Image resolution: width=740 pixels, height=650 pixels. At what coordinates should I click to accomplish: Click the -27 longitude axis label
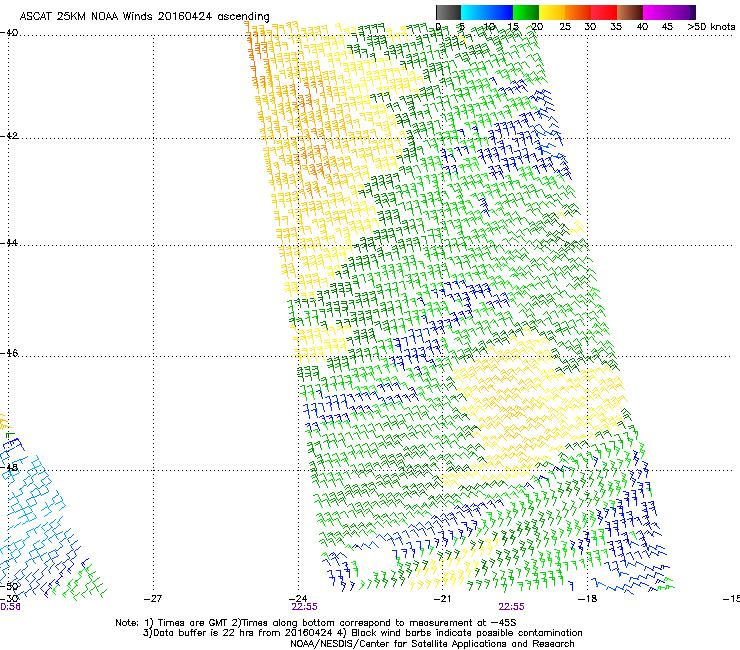(152, 599)
